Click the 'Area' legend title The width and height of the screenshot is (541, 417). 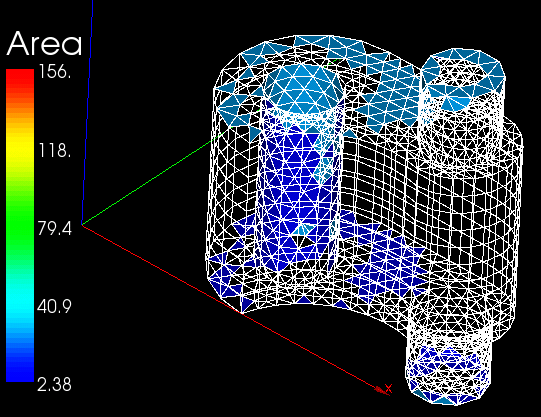44,43
